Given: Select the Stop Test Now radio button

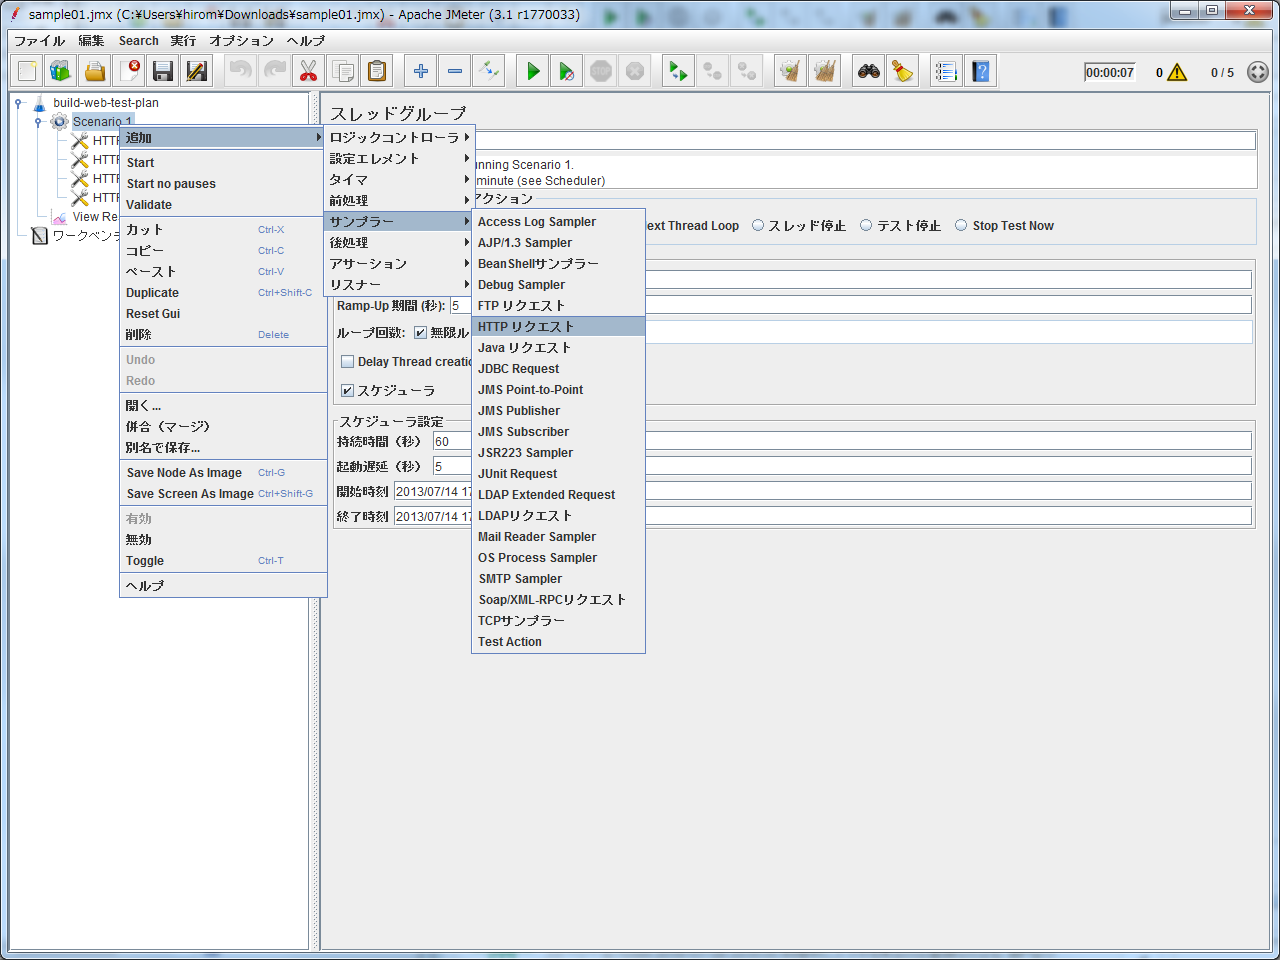Looking at the screenshot, I should 961,225.
